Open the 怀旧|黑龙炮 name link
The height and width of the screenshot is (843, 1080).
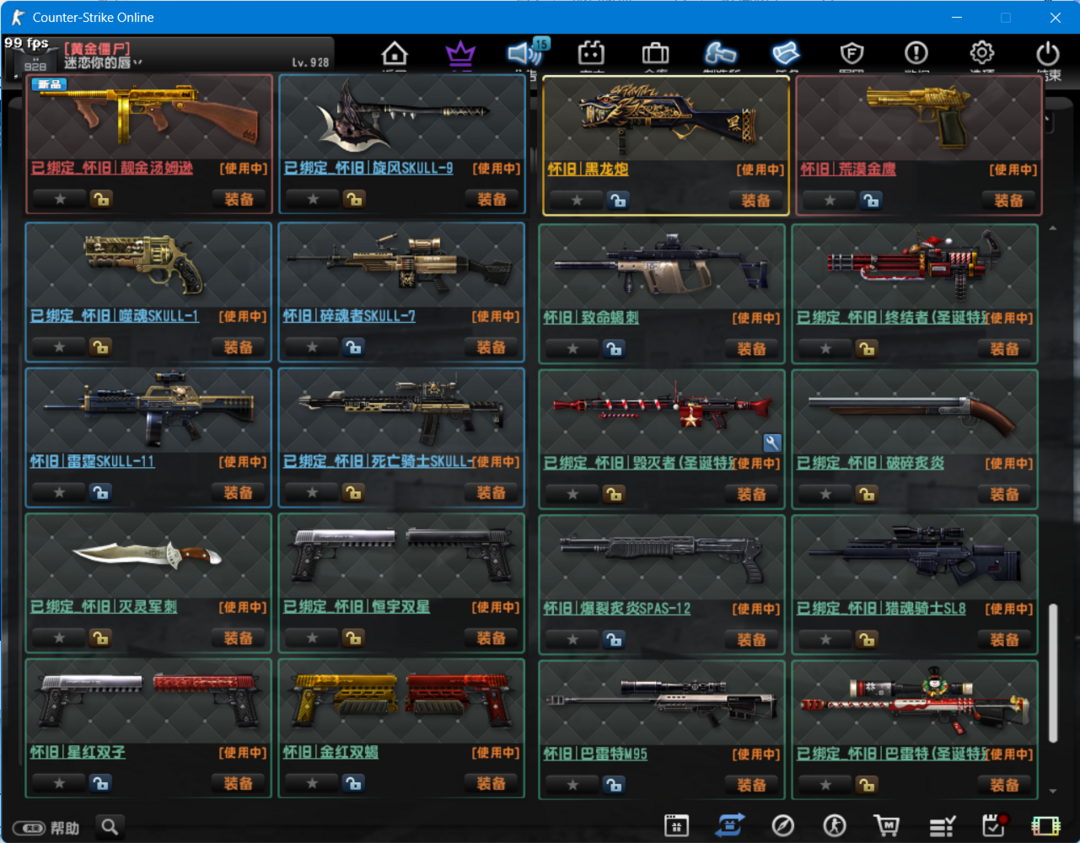[588, 169]
